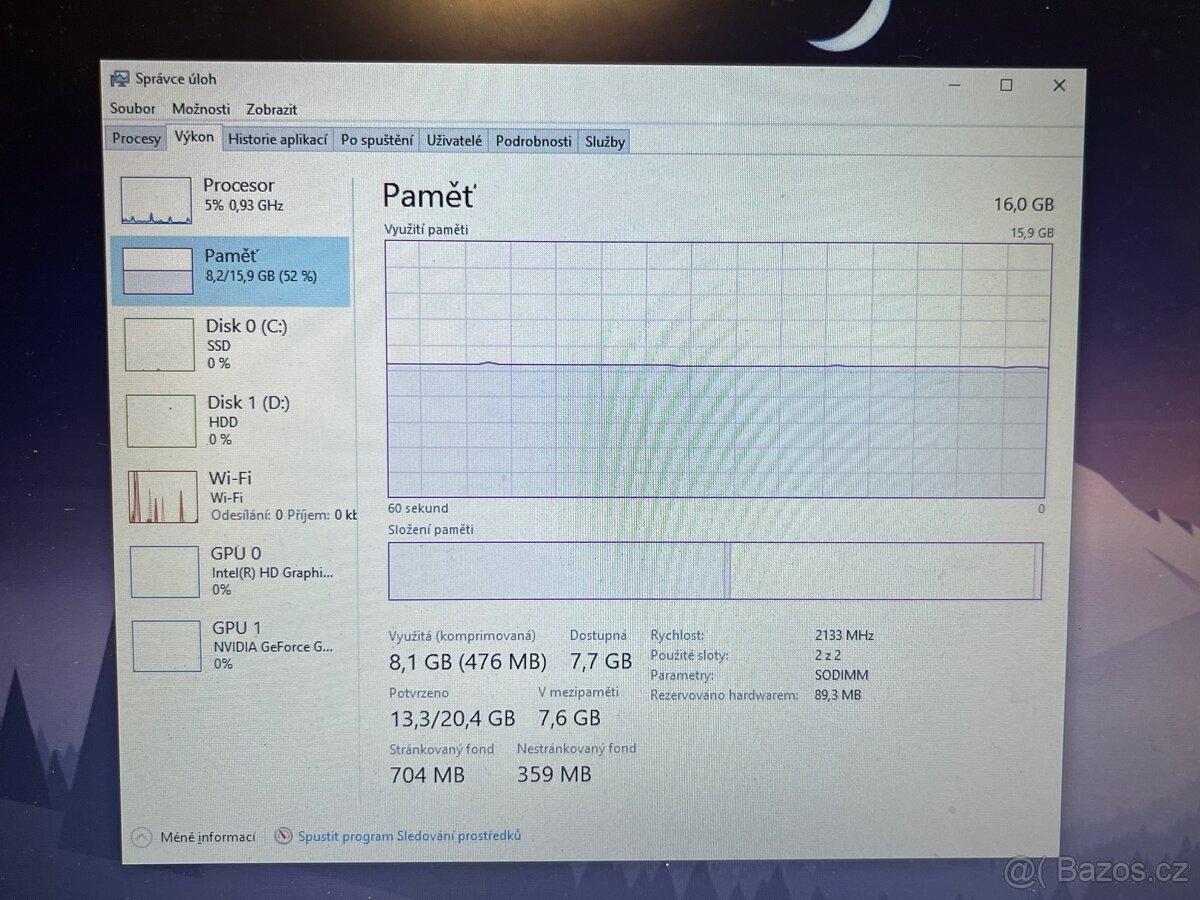Select the Wi-Fi network graph

pyautogui.click(x=230, y=495)
